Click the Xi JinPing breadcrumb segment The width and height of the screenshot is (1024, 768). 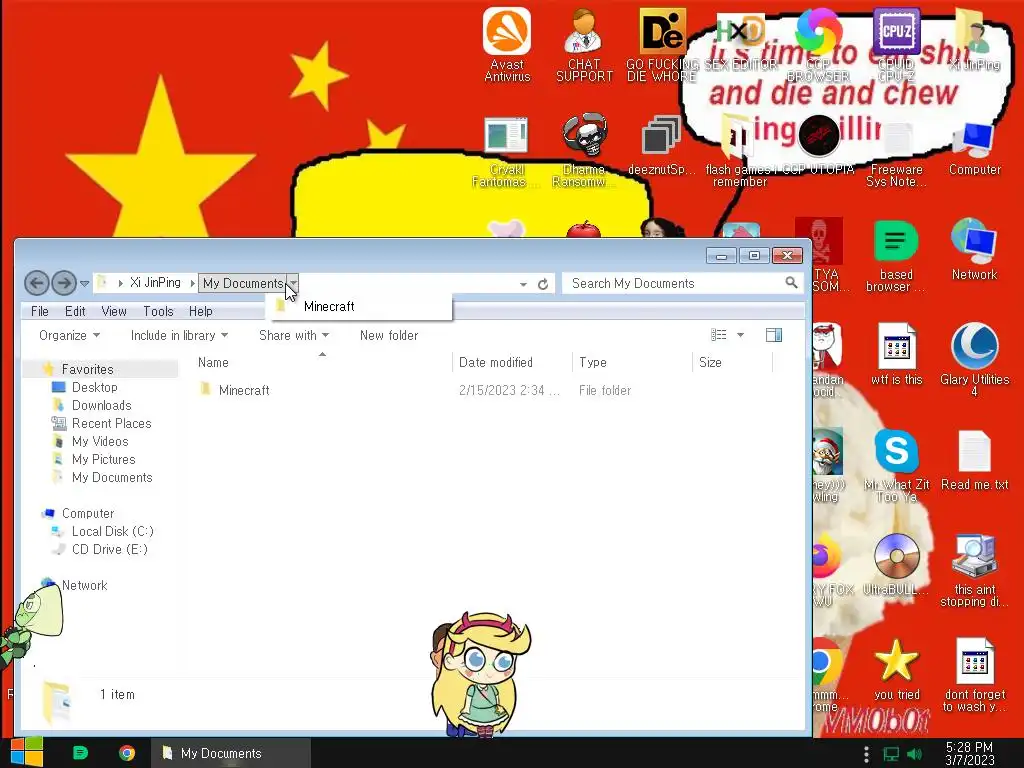155,283
